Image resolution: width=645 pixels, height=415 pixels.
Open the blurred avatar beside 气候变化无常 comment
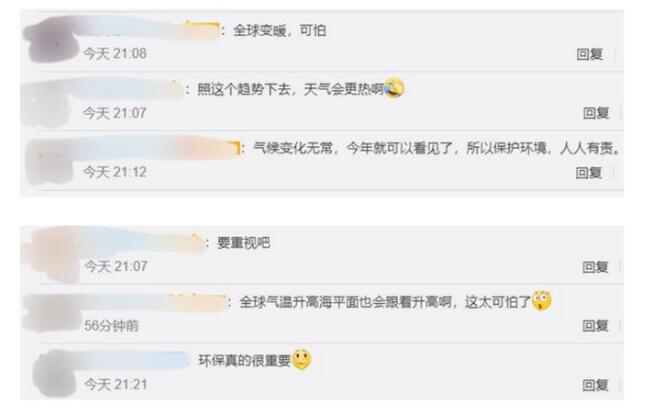click(50, 162)
